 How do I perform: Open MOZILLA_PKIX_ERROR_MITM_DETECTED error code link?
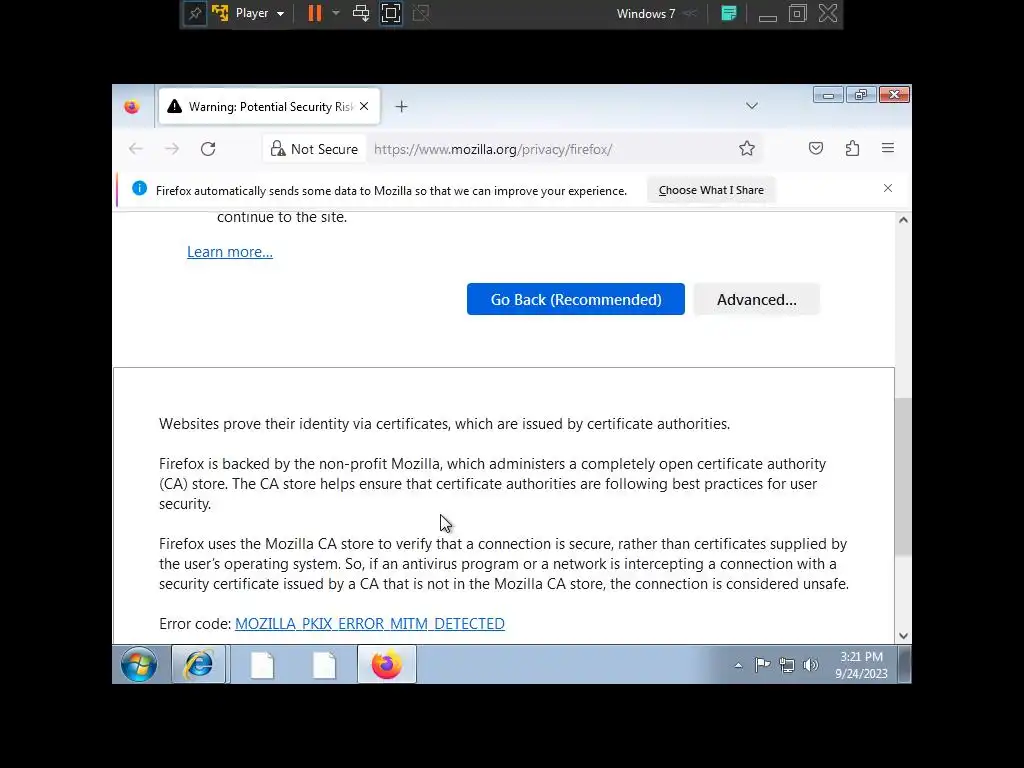(x=370, y=624)
